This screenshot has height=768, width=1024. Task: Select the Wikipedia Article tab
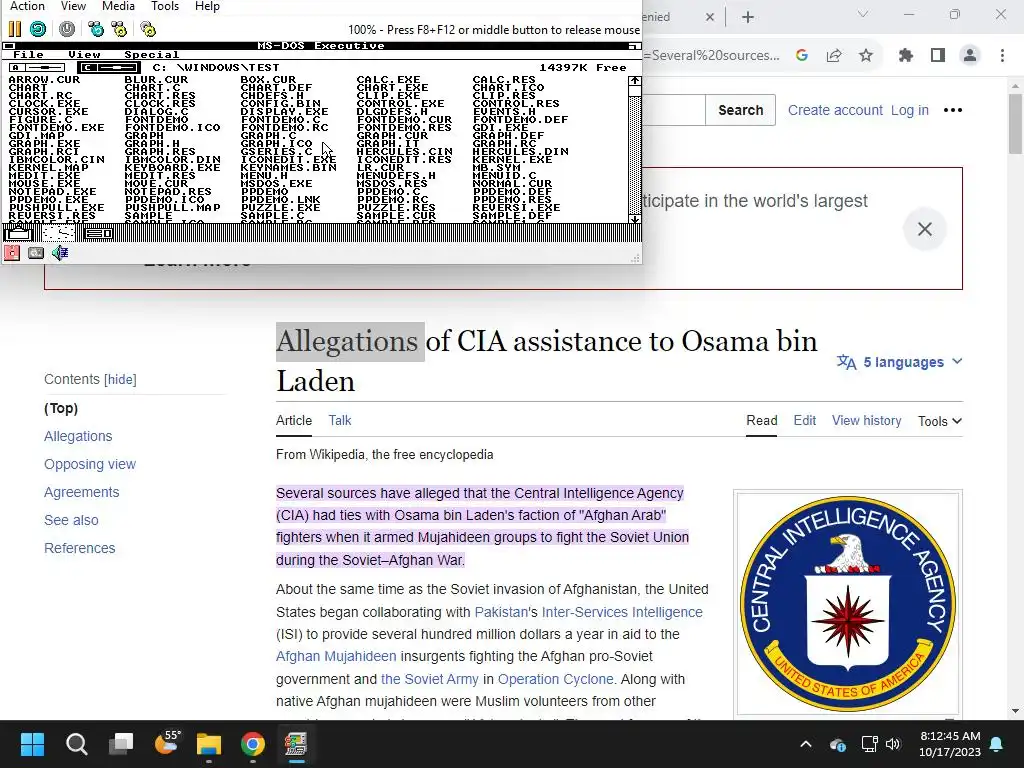tap(294, 421)
